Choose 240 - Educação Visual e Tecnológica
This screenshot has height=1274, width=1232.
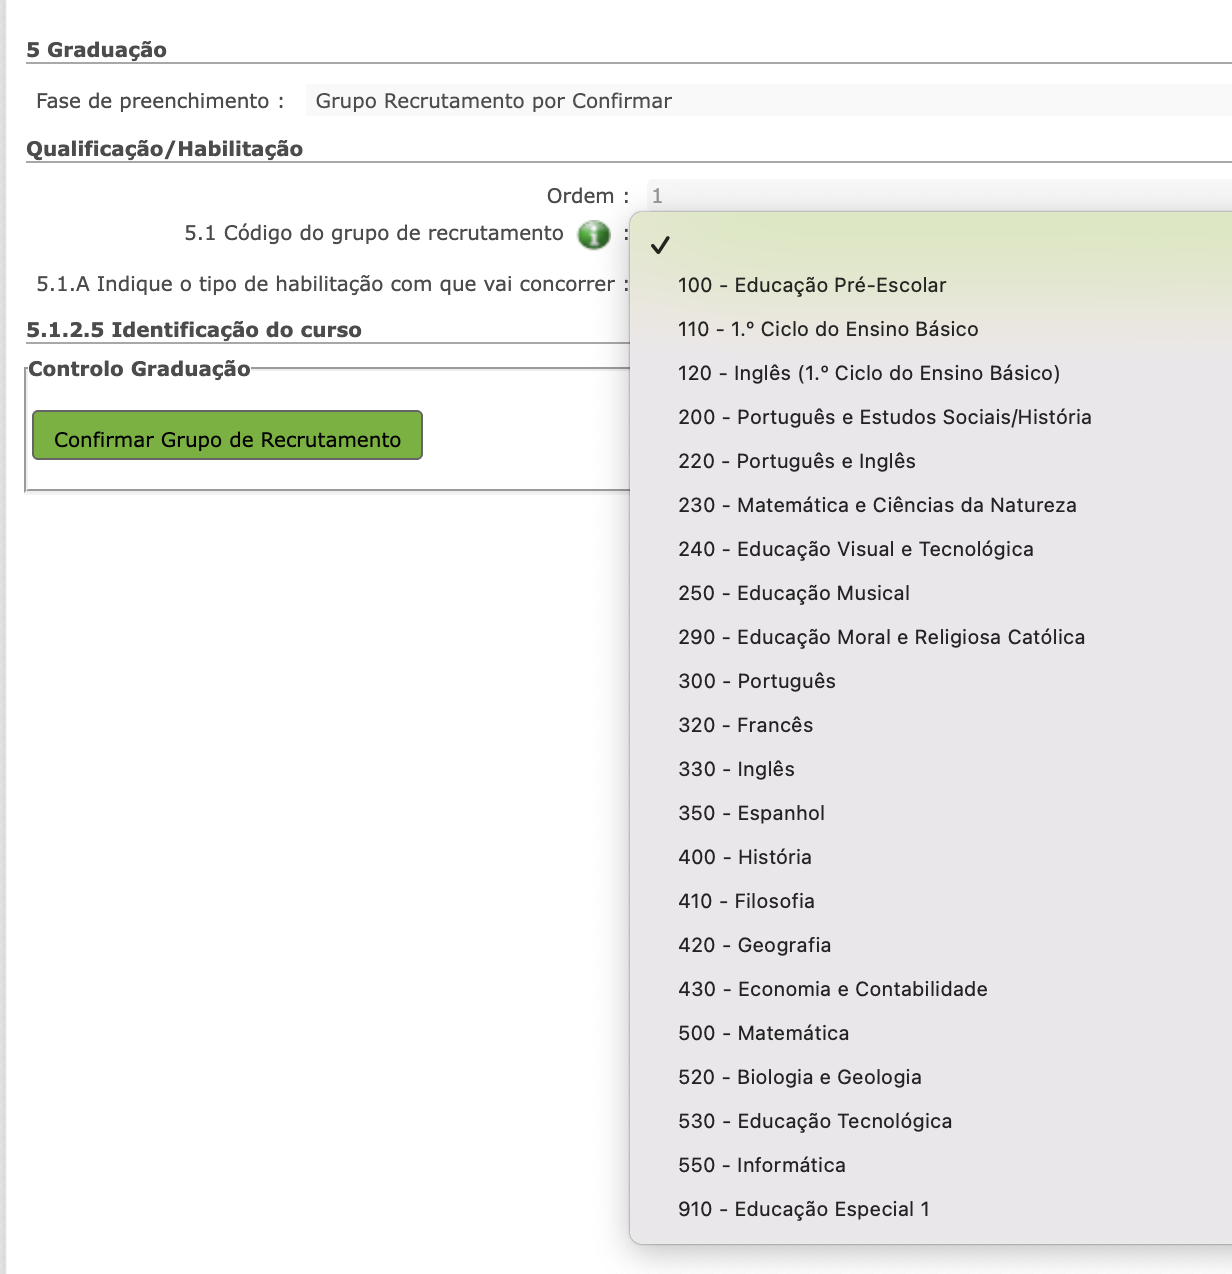click(855, 549)
